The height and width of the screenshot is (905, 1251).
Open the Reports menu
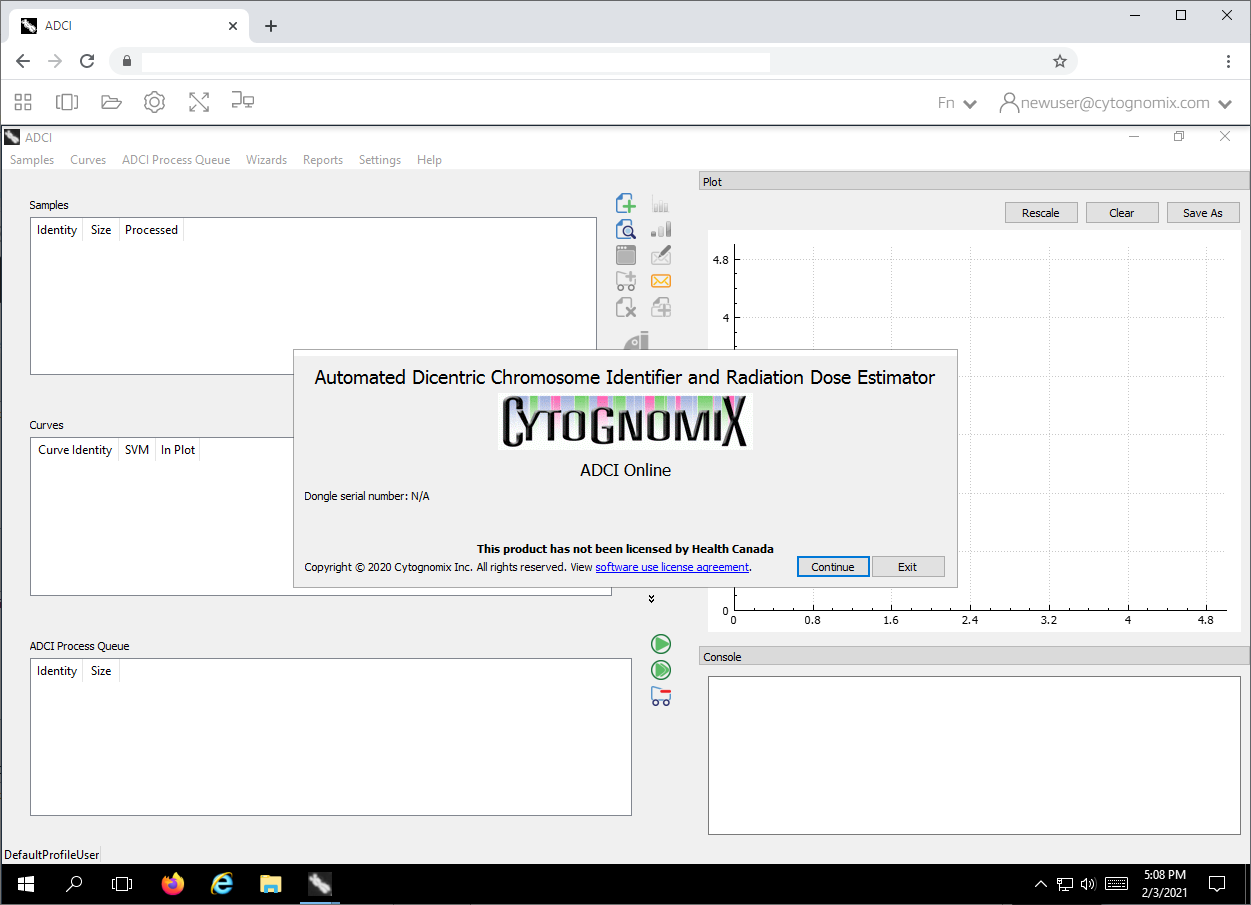click(323, 160)
